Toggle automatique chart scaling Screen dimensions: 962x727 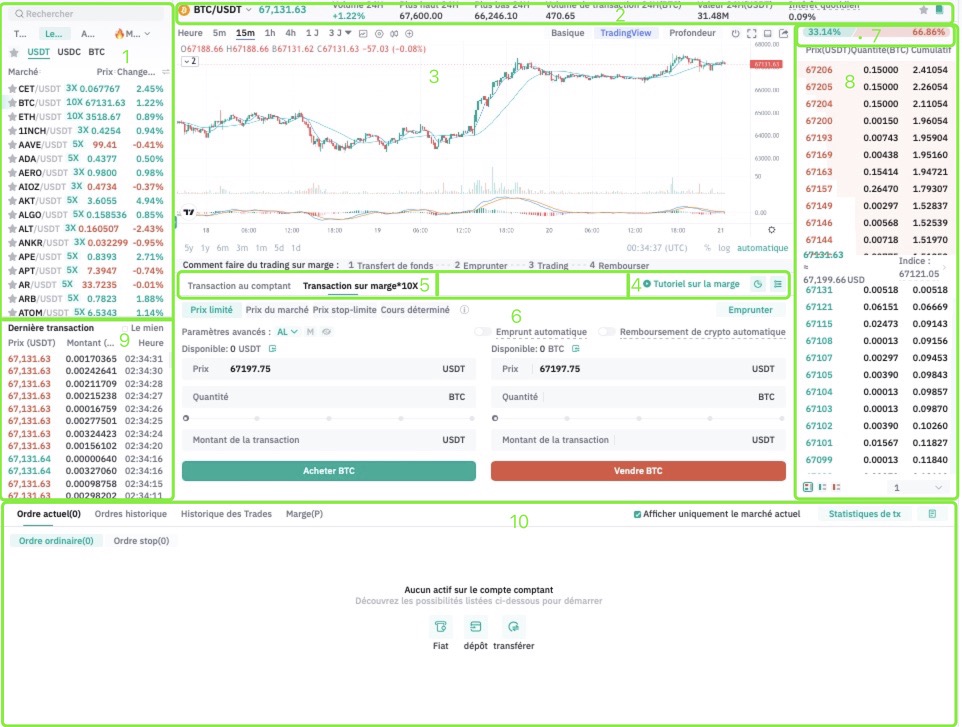pos(763,248)
